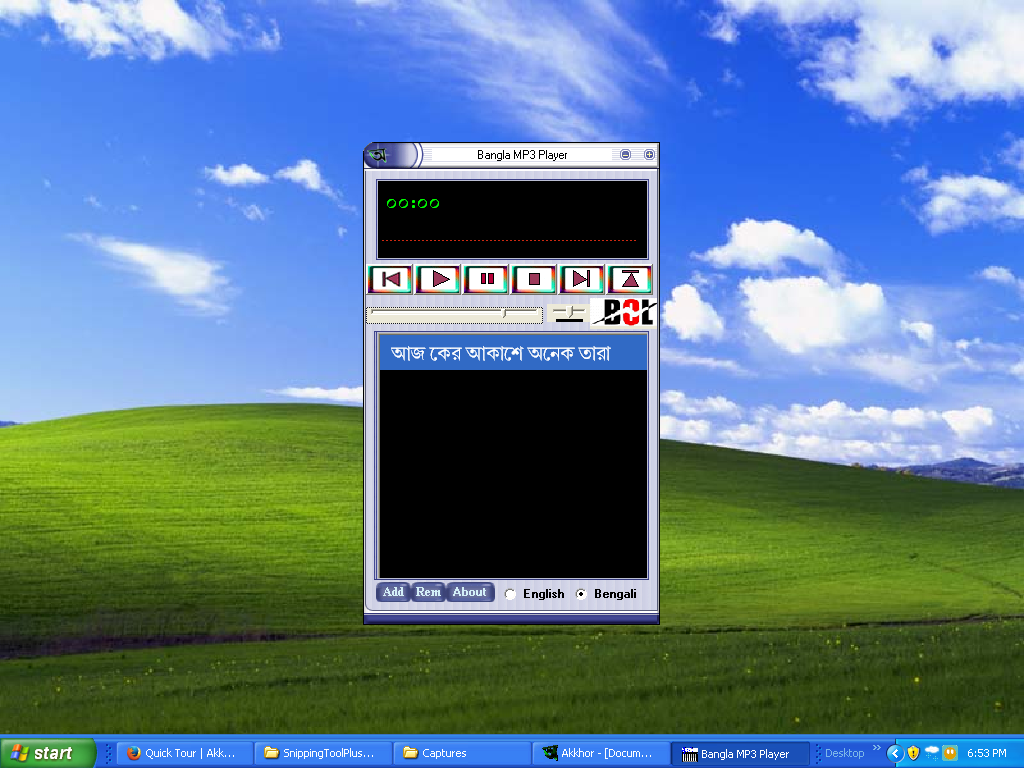
Task: Skip to the next track
Action: [x=582, y=279]
